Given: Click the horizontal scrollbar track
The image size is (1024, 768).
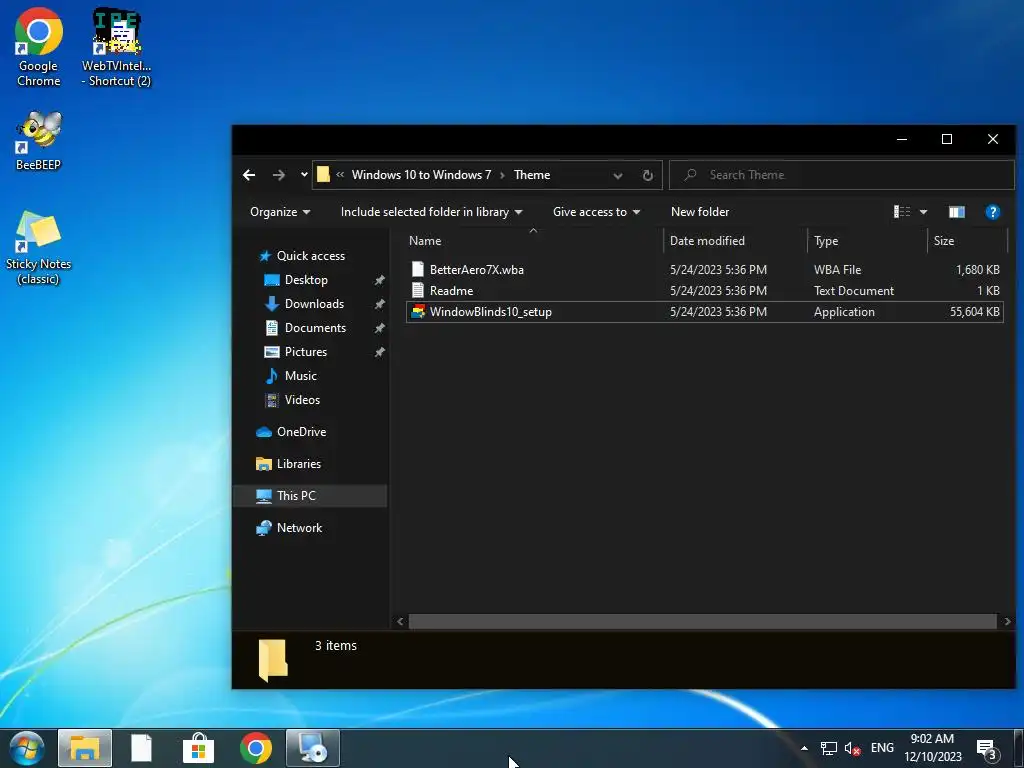Looking at the screenshot, I should (703, 621).
